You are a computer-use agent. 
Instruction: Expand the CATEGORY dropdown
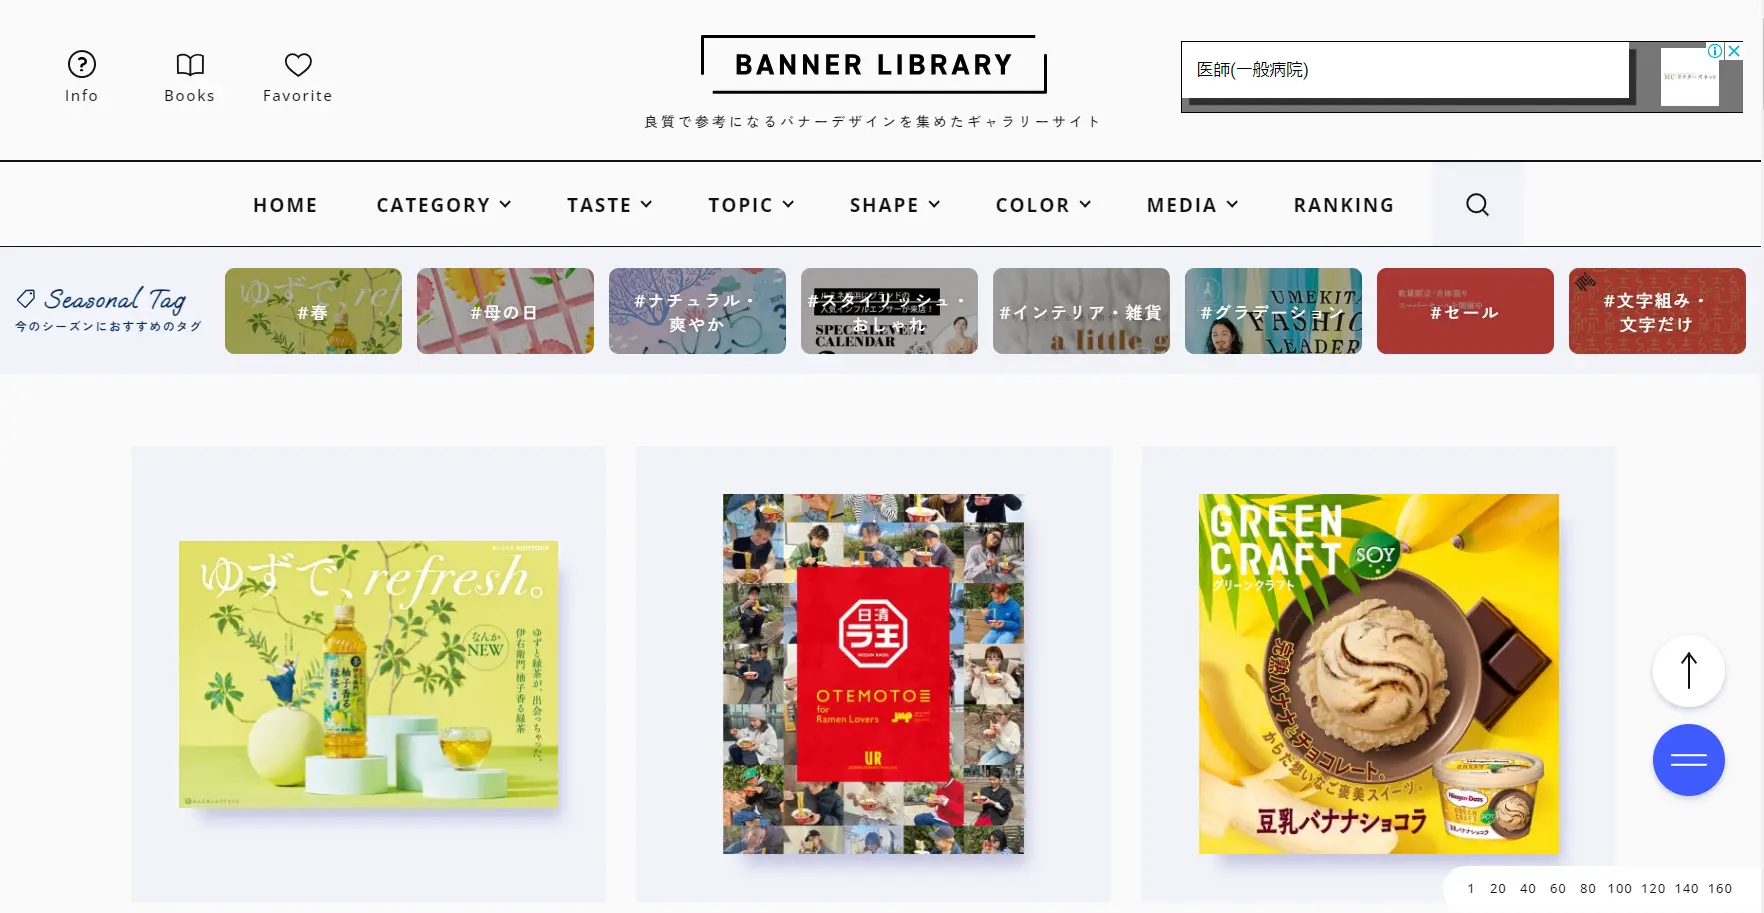pos(444,205)
